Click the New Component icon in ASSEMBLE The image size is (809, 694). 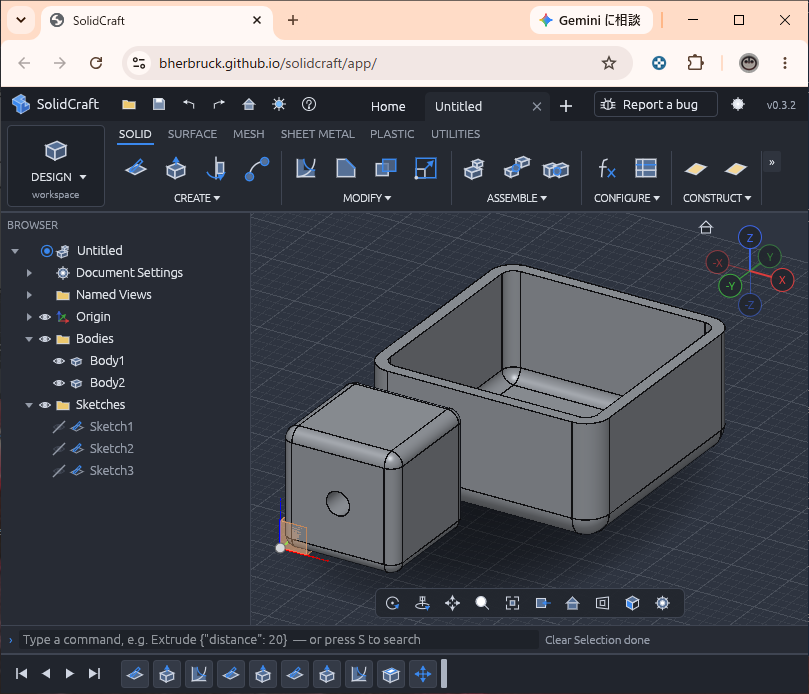474,169
